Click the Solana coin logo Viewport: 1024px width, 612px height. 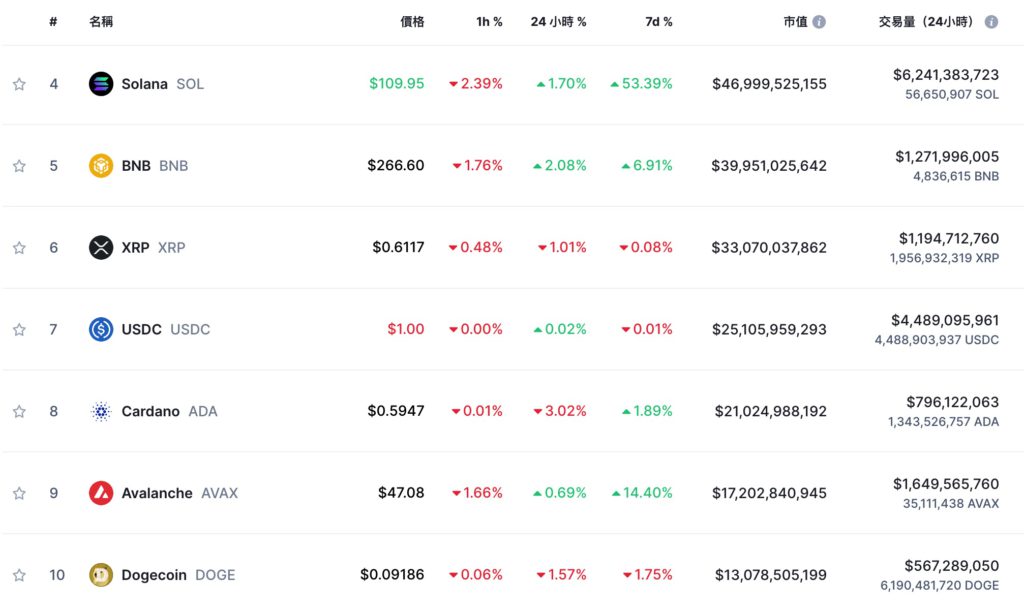tap(101, 84)
